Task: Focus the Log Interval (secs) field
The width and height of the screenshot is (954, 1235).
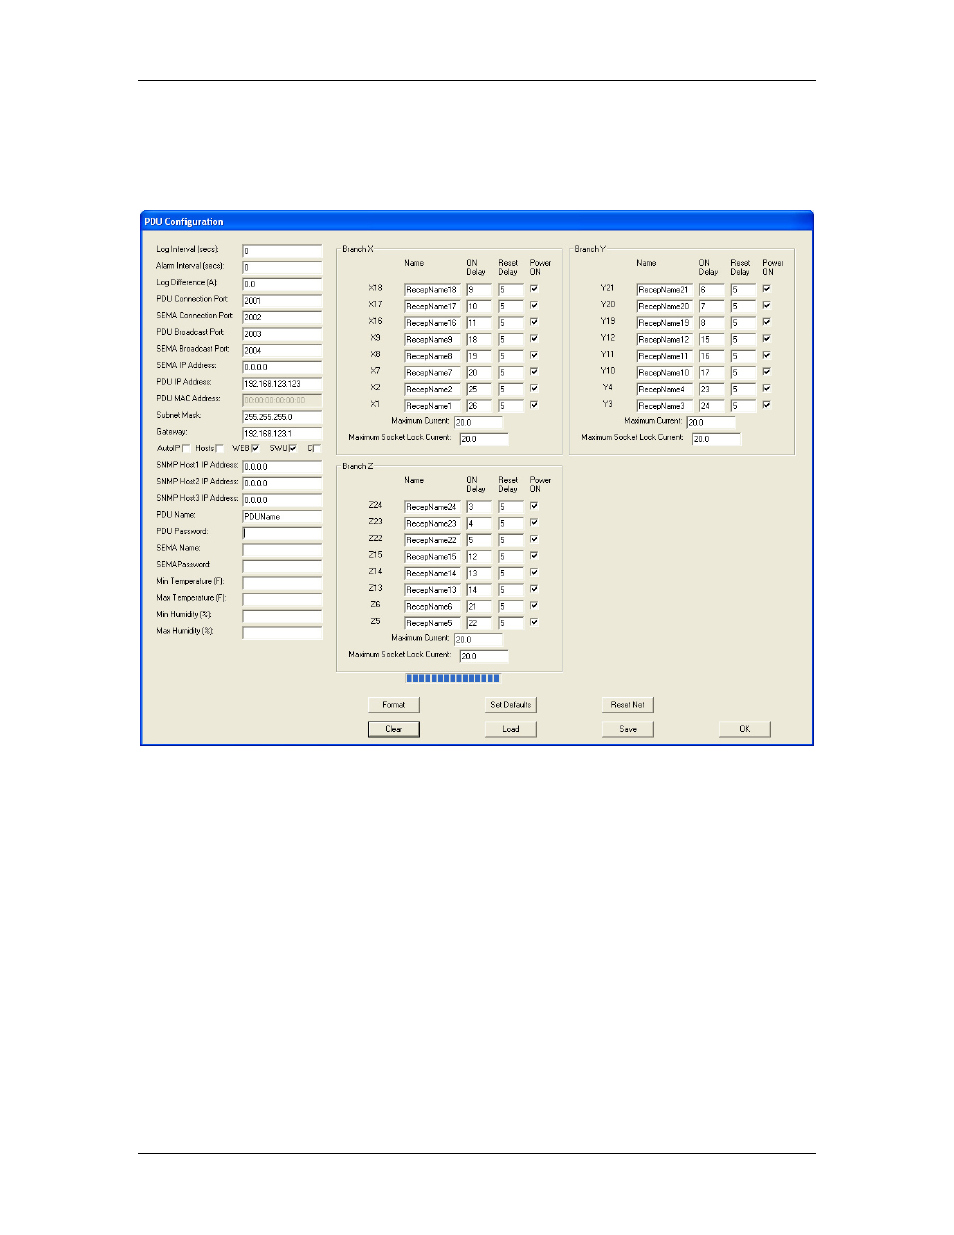Action: pyautogui.click(x=282, y=251)
